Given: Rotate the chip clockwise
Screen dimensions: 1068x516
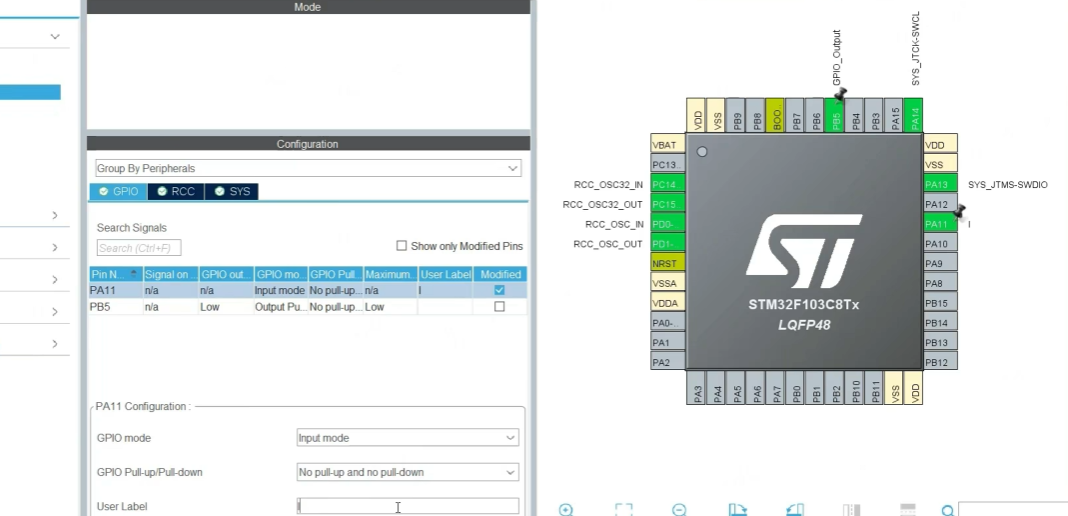Looking at the screenshot, I should tap(738, 509).
